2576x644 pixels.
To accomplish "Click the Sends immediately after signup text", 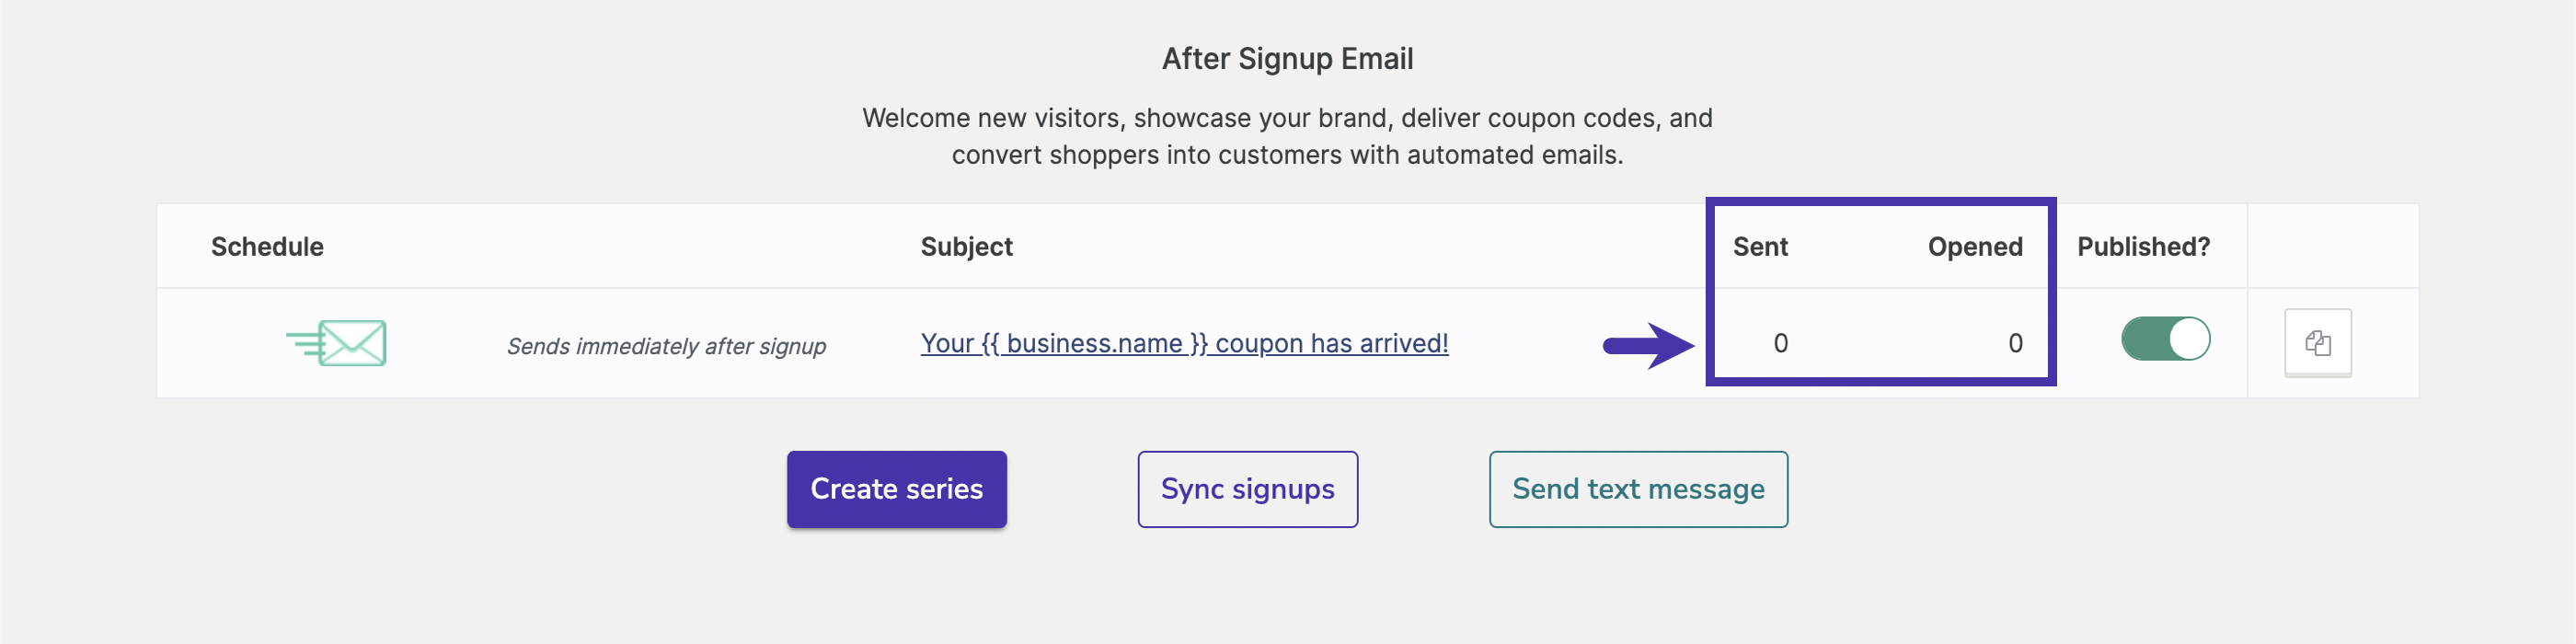I will tap(666, 346).
